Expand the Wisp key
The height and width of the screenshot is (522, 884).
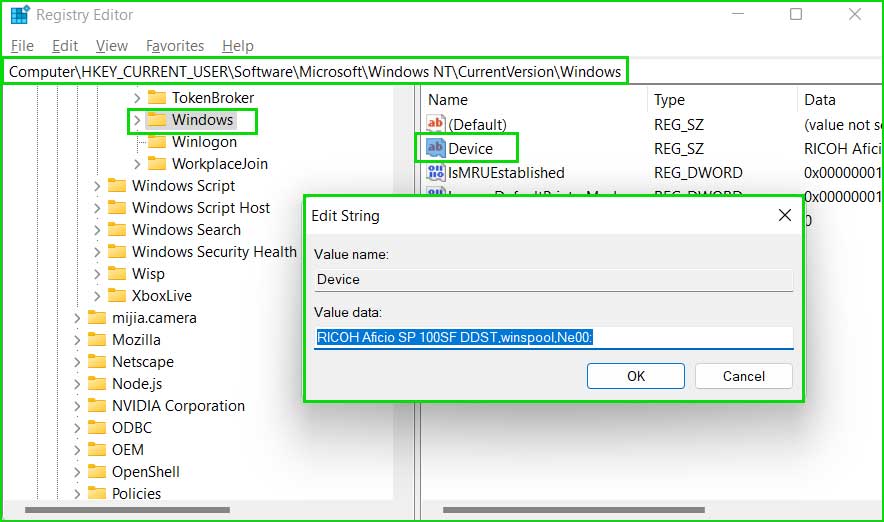tap(97, 274)
